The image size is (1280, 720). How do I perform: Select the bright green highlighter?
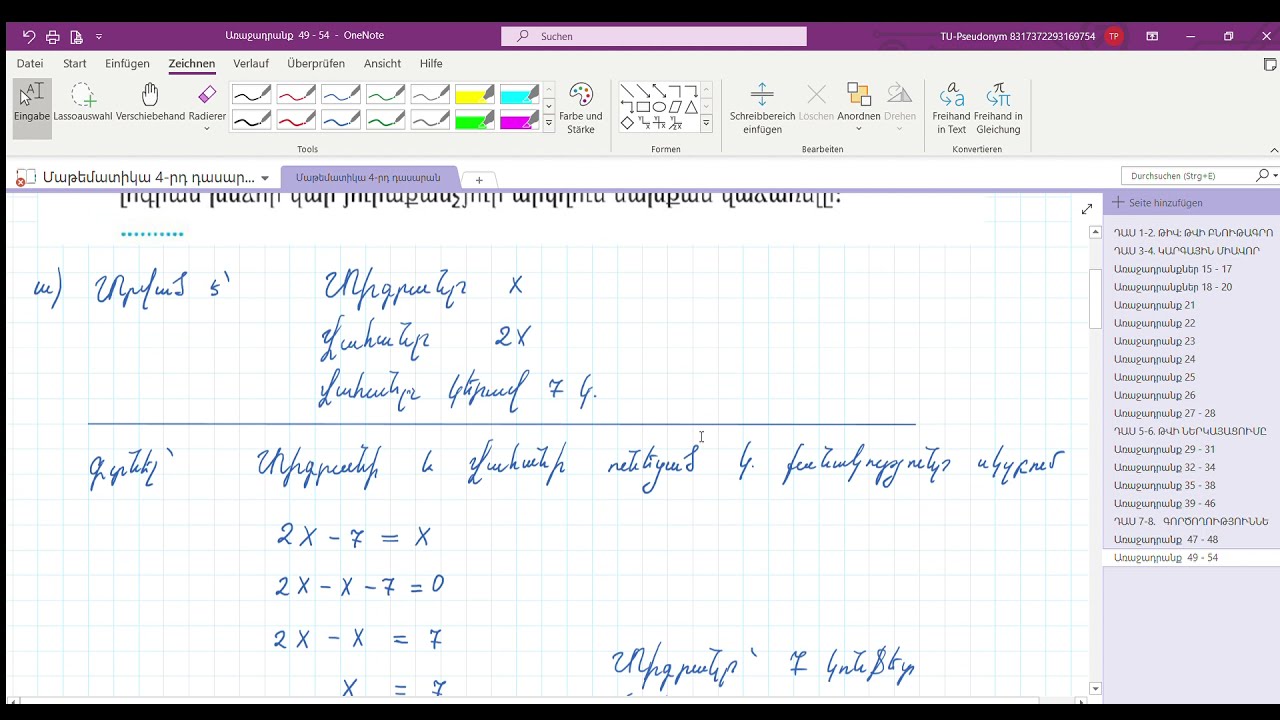(x=475, y=121)
